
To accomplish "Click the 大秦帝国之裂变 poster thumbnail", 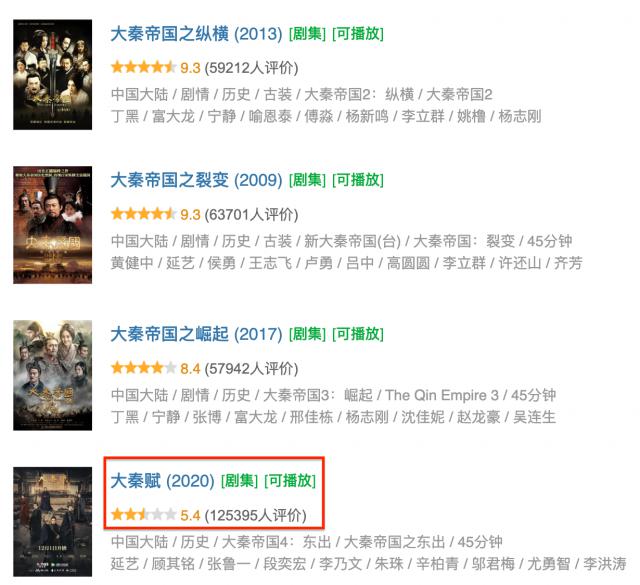I will [52, 225].
